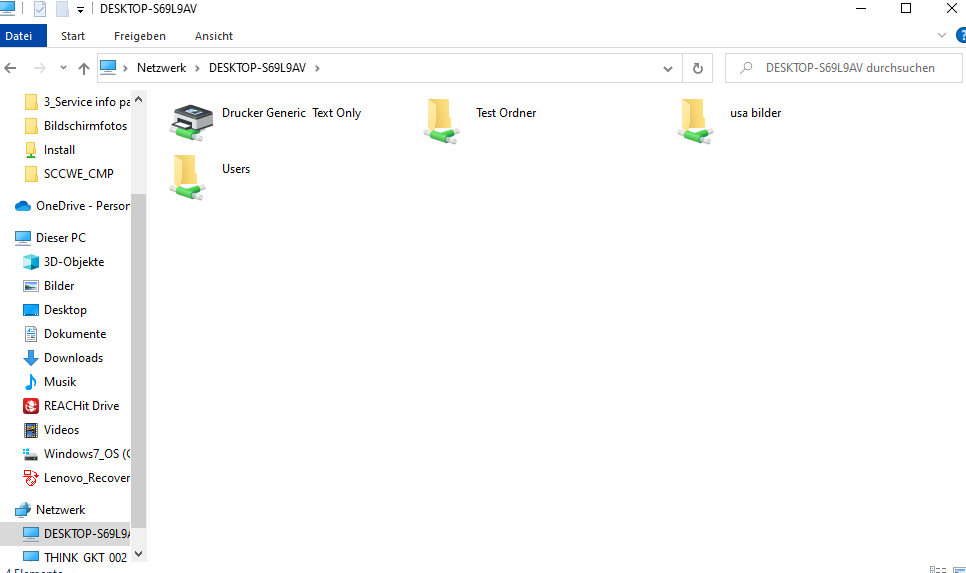Select Dieser PC in the navigation tree
Image resolution: width=966 pixels, height=573 pixels.
coord(60,238)
